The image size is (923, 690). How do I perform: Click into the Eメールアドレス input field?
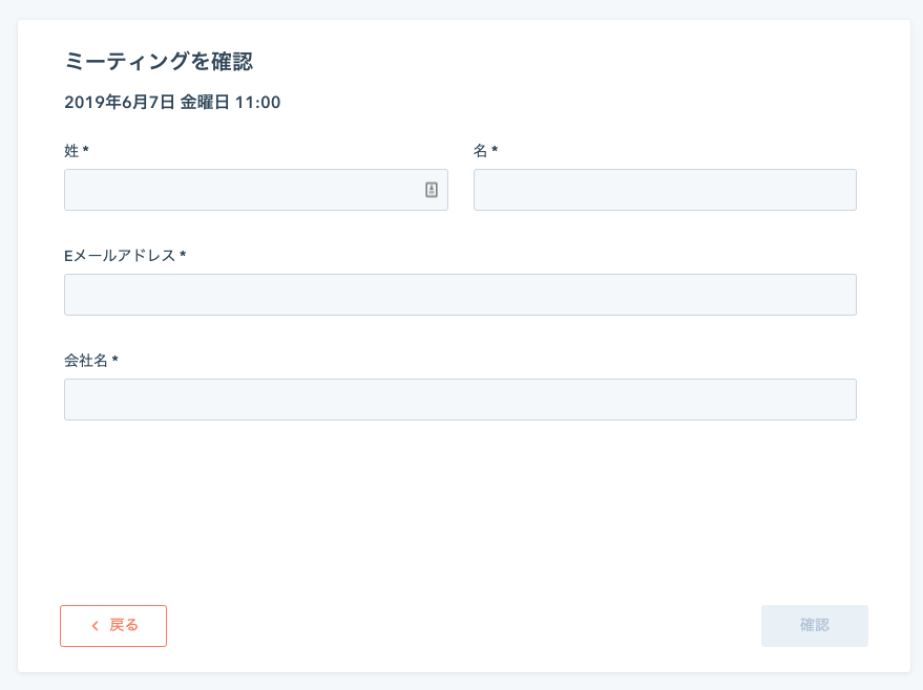(x=460, y=295)
